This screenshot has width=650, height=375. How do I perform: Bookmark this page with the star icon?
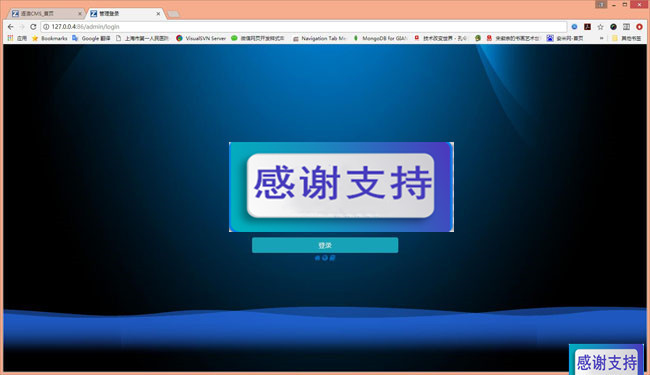tap(600, 27)
